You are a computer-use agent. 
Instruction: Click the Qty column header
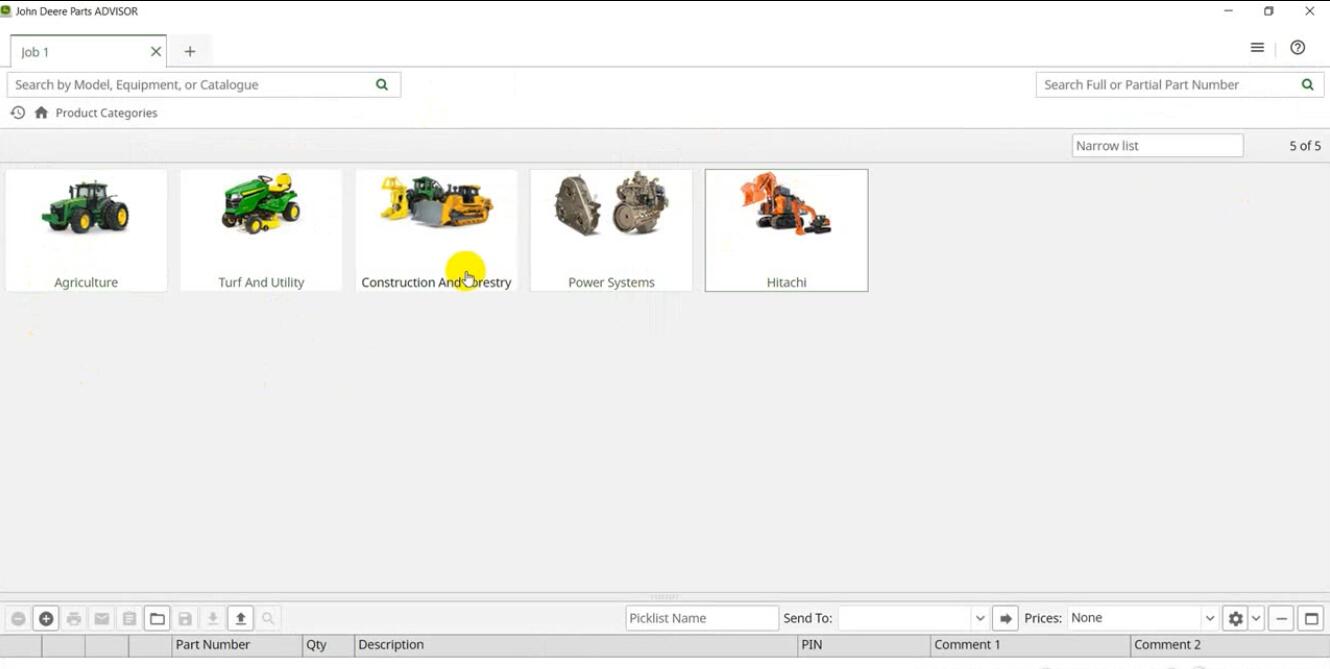[x=328, y=645]
